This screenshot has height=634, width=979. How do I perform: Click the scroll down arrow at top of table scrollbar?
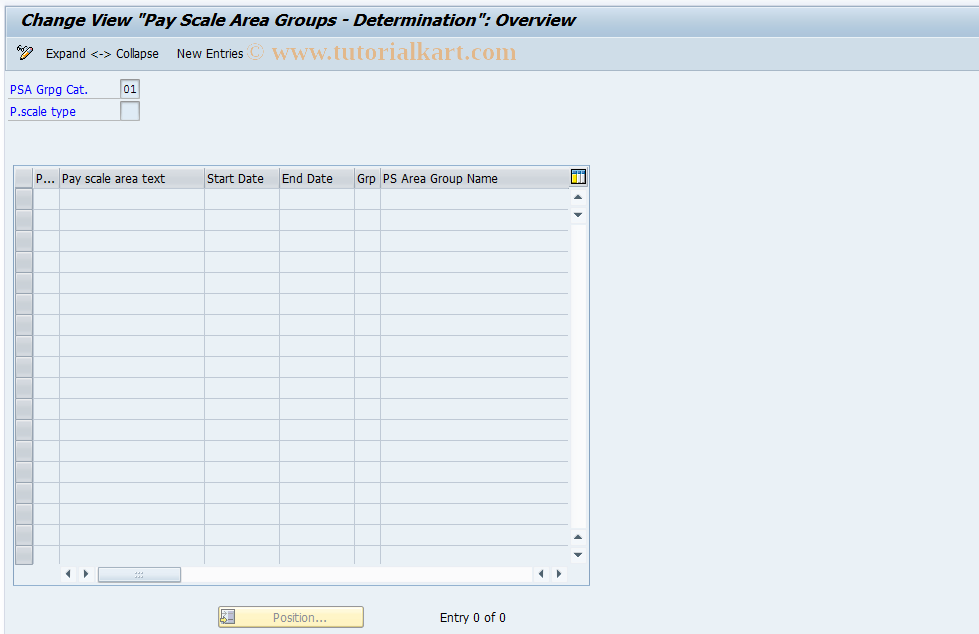[x=578, y=215]
